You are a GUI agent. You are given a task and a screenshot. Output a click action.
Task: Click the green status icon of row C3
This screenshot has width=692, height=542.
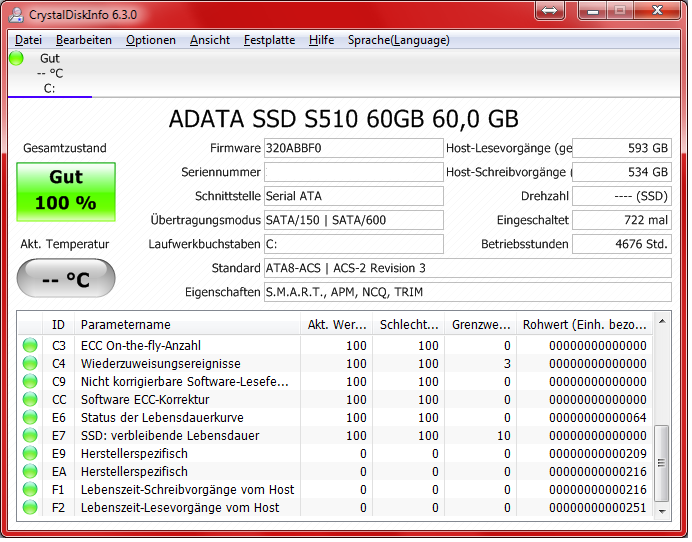tap(30, 345)
